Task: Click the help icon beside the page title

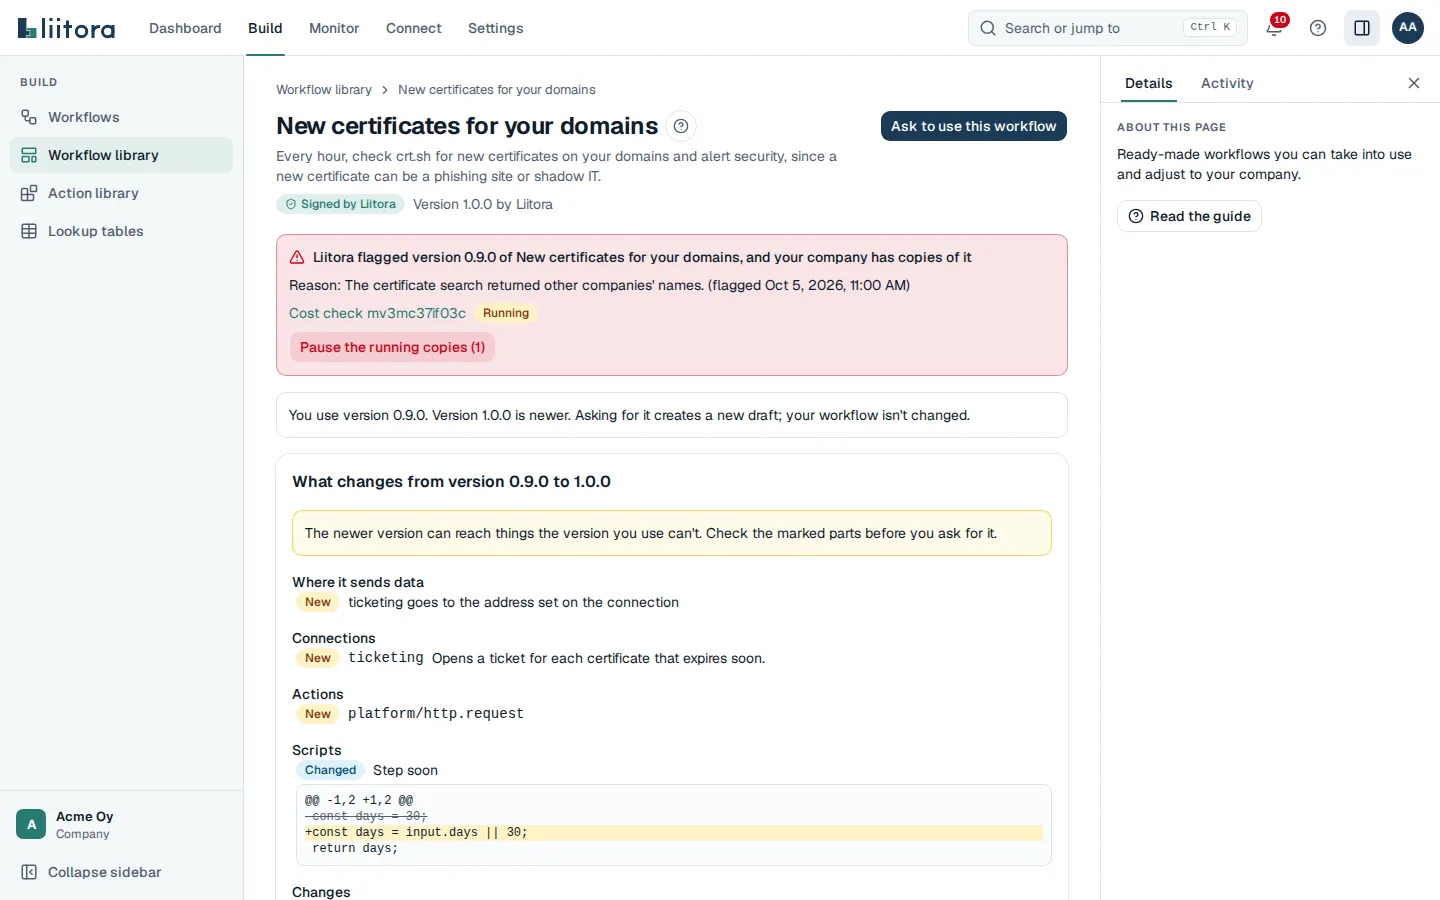Action: click(x=681, y=126)
